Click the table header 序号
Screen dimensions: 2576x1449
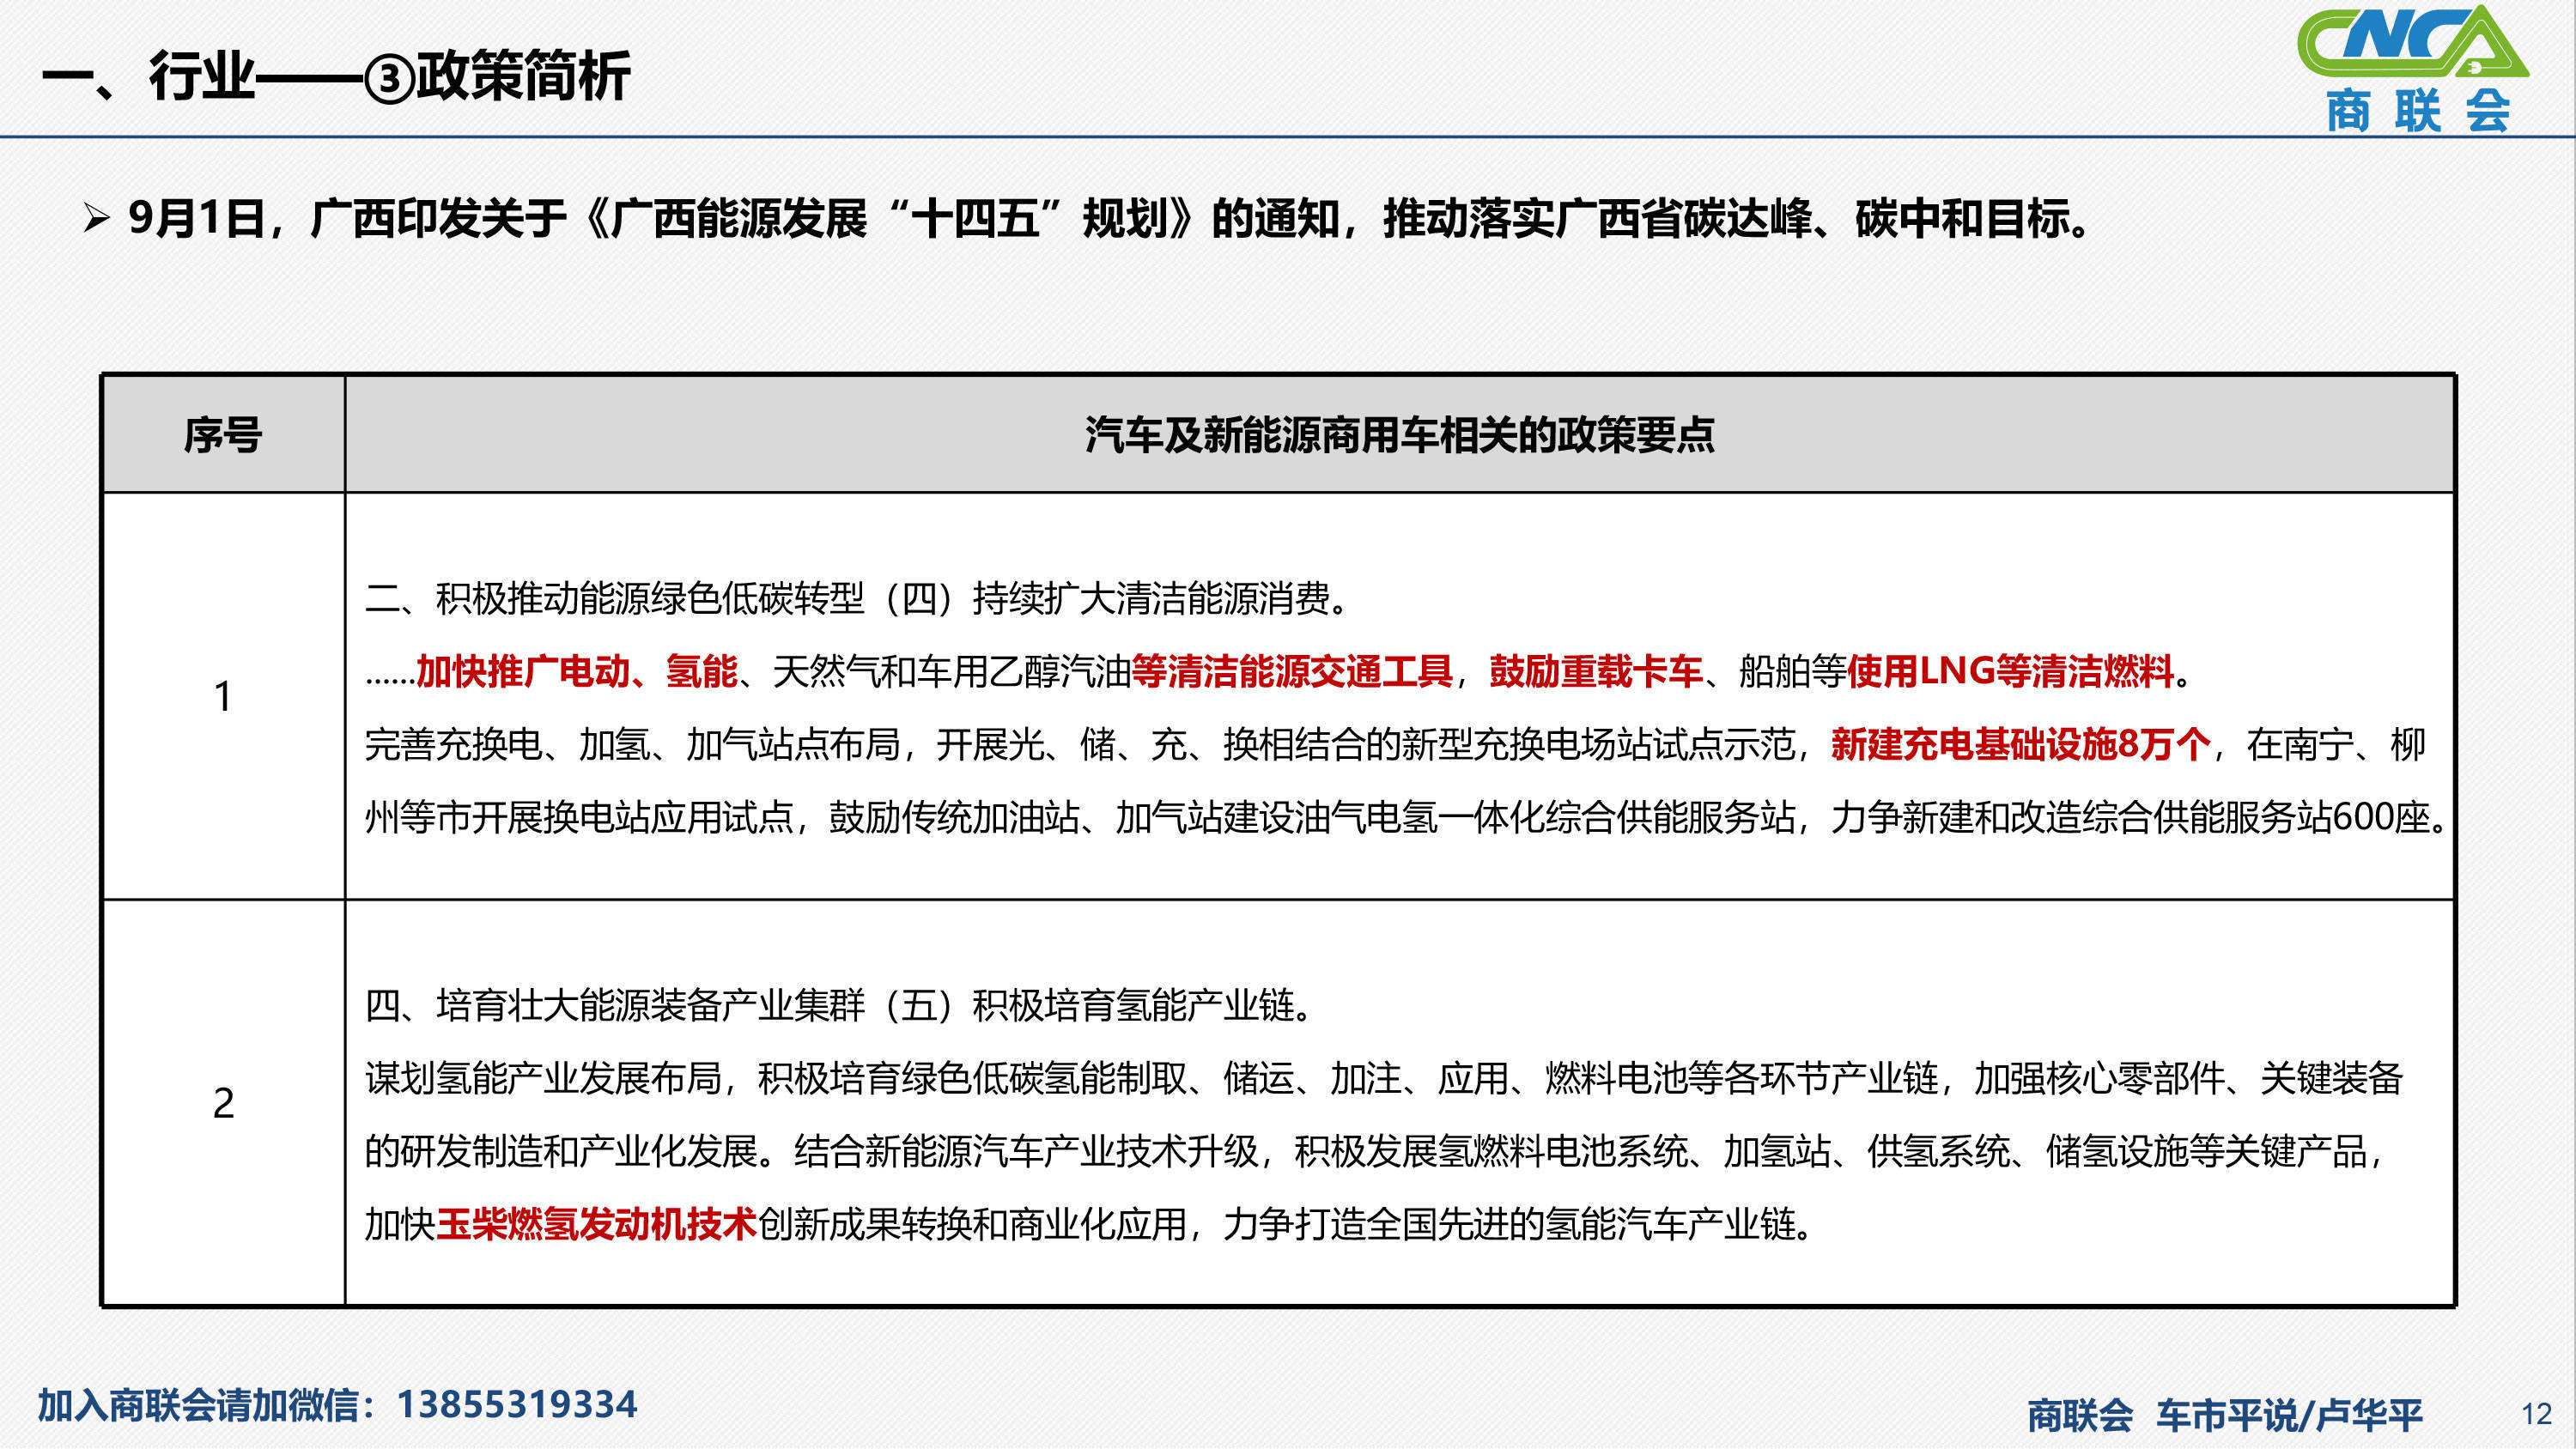[x=223, y=435]
